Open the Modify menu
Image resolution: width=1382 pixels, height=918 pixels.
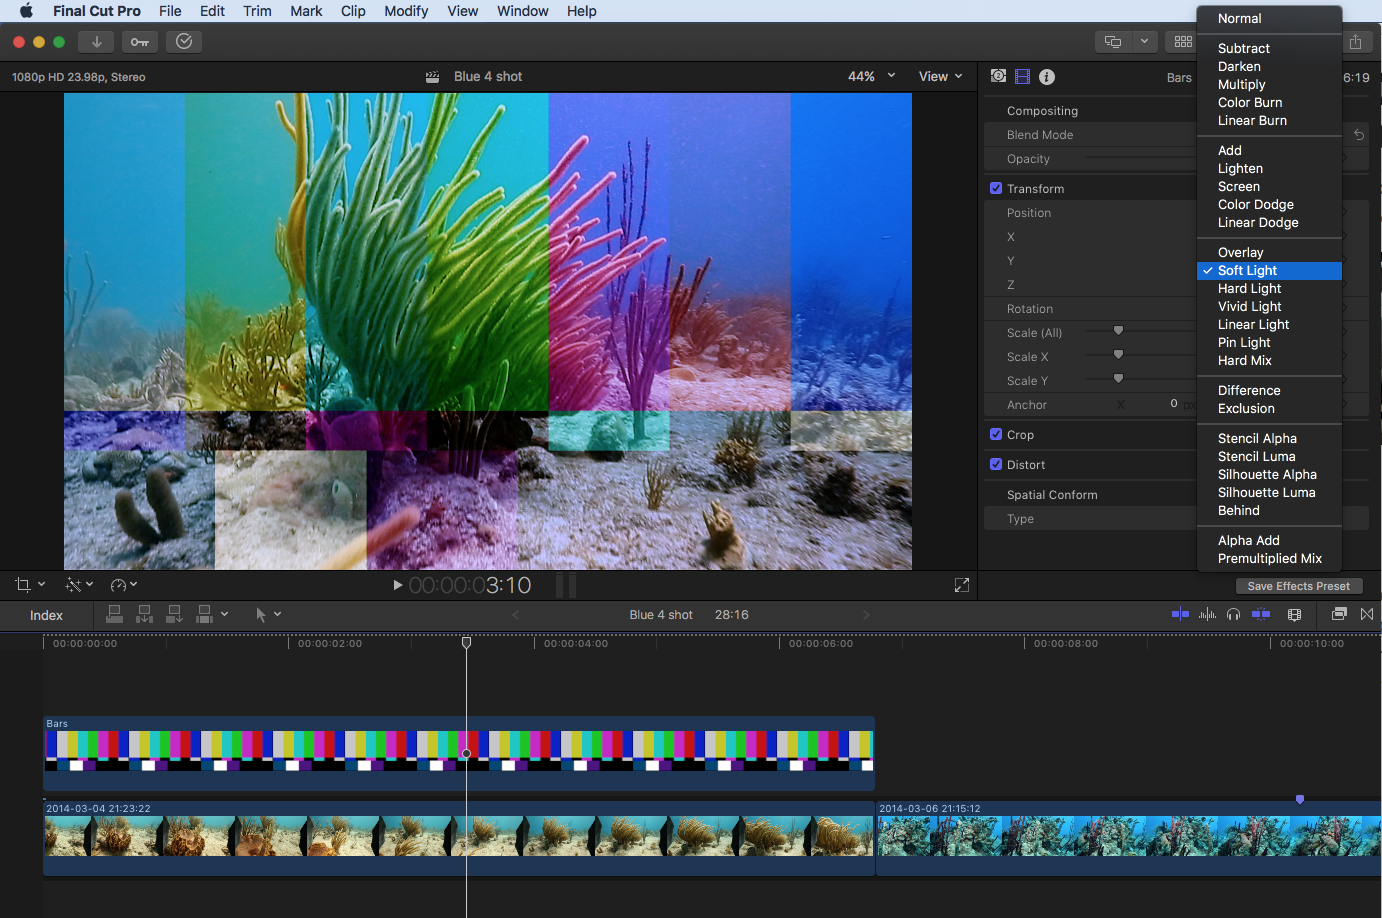point(406,11)
